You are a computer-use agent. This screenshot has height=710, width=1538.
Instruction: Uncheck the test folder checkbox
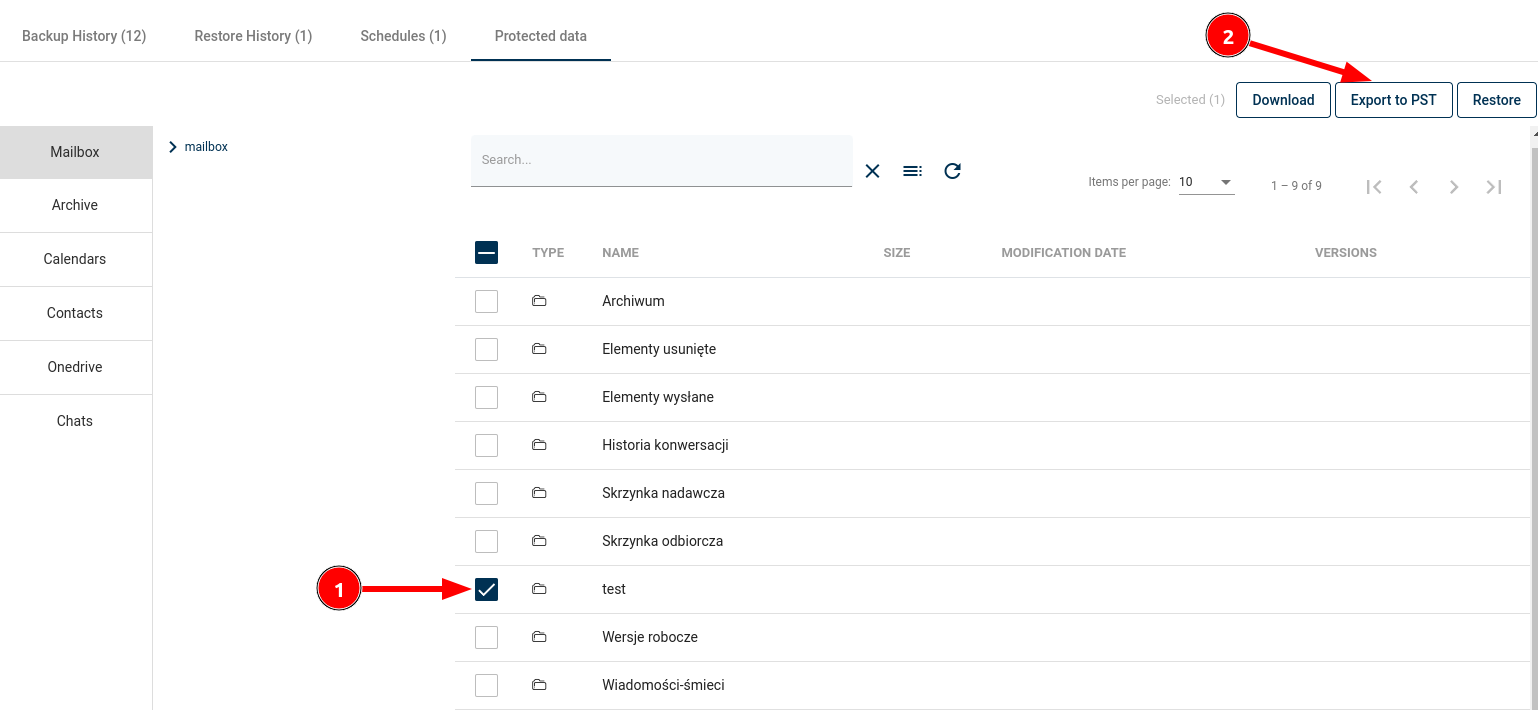pos(486,589)
